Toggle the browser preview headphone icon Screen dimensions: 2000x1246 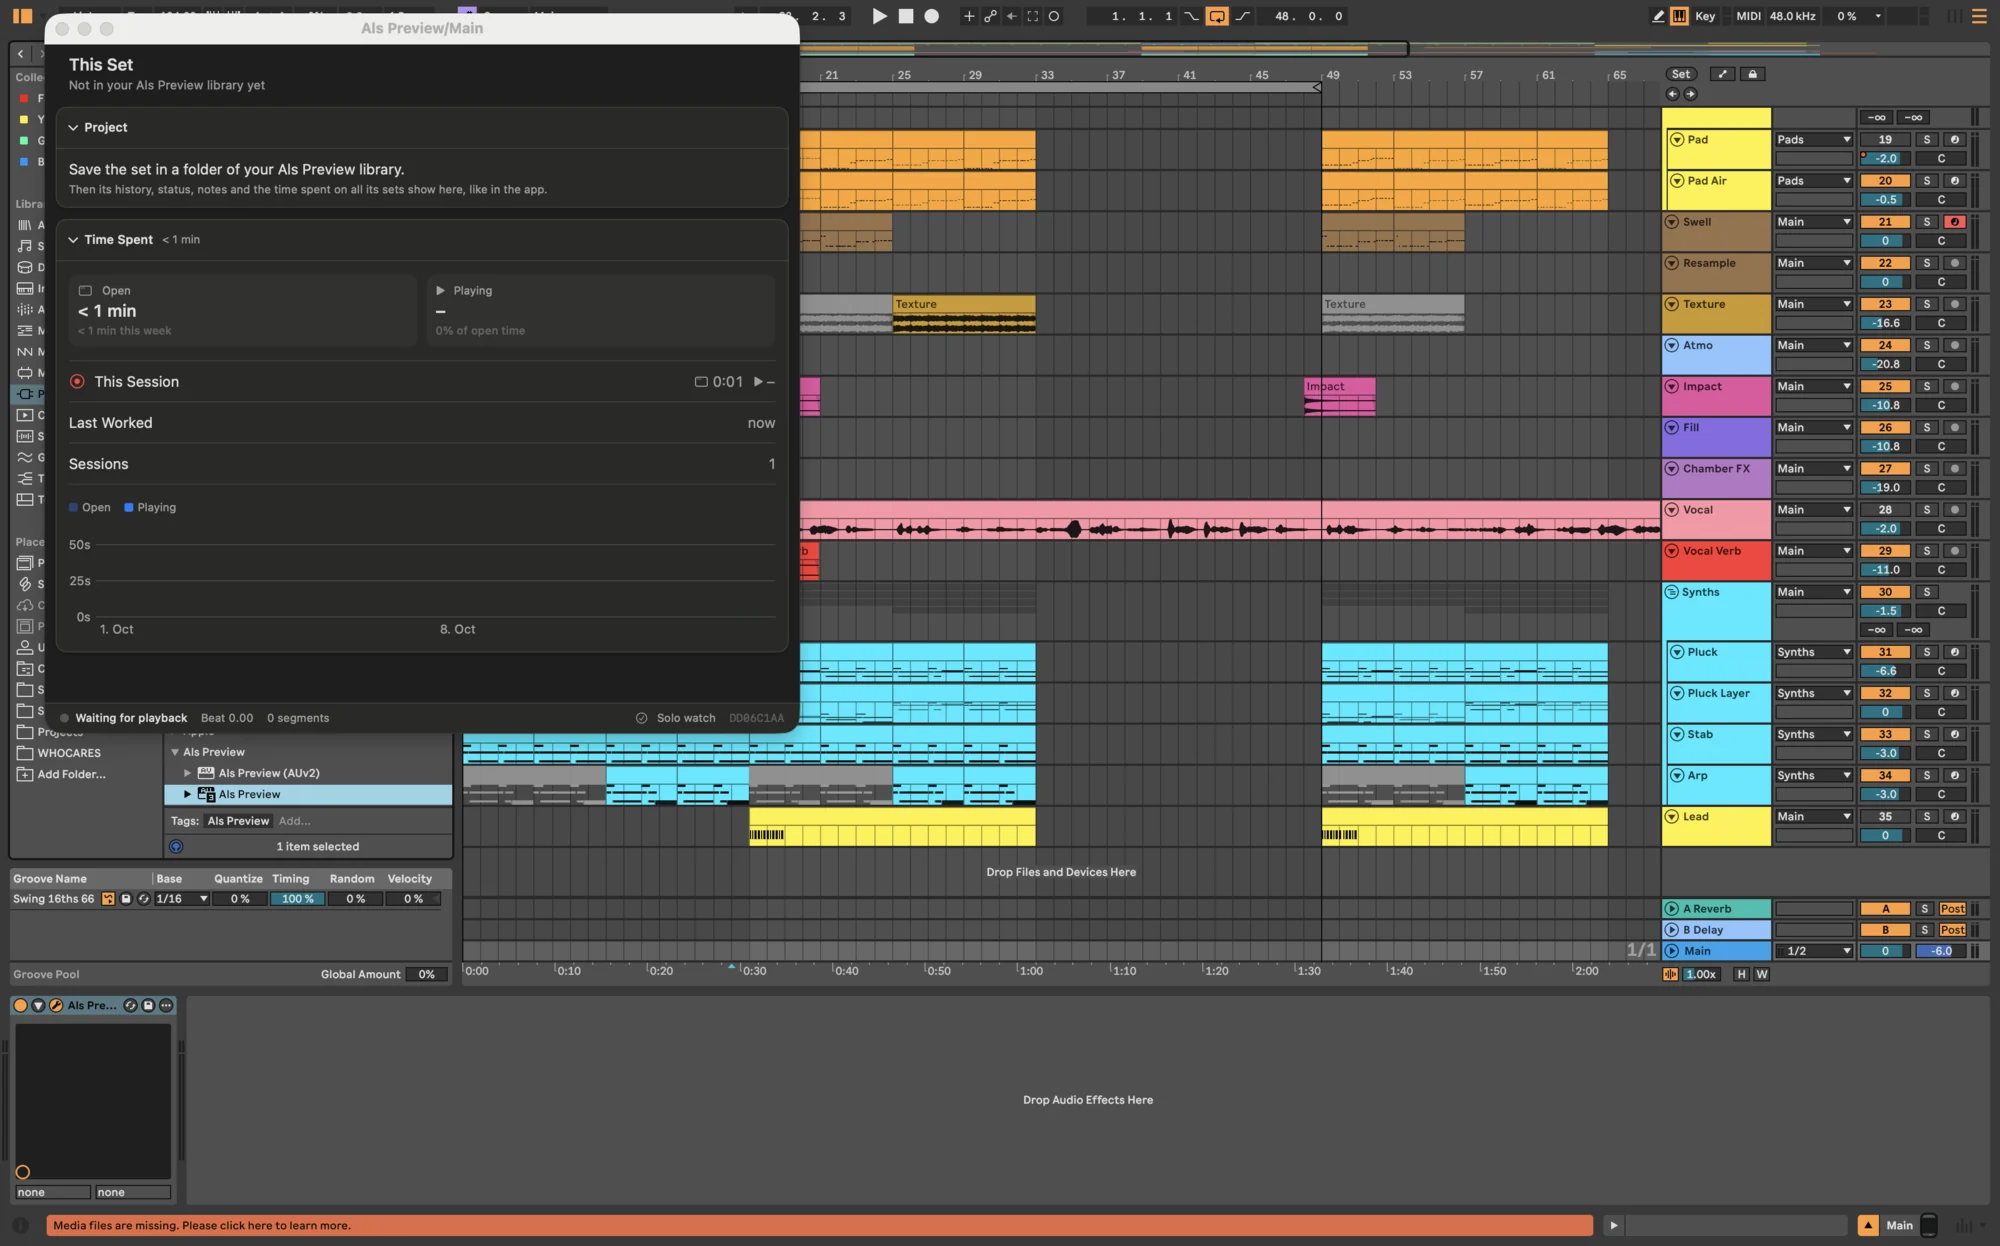coord(176,847)
